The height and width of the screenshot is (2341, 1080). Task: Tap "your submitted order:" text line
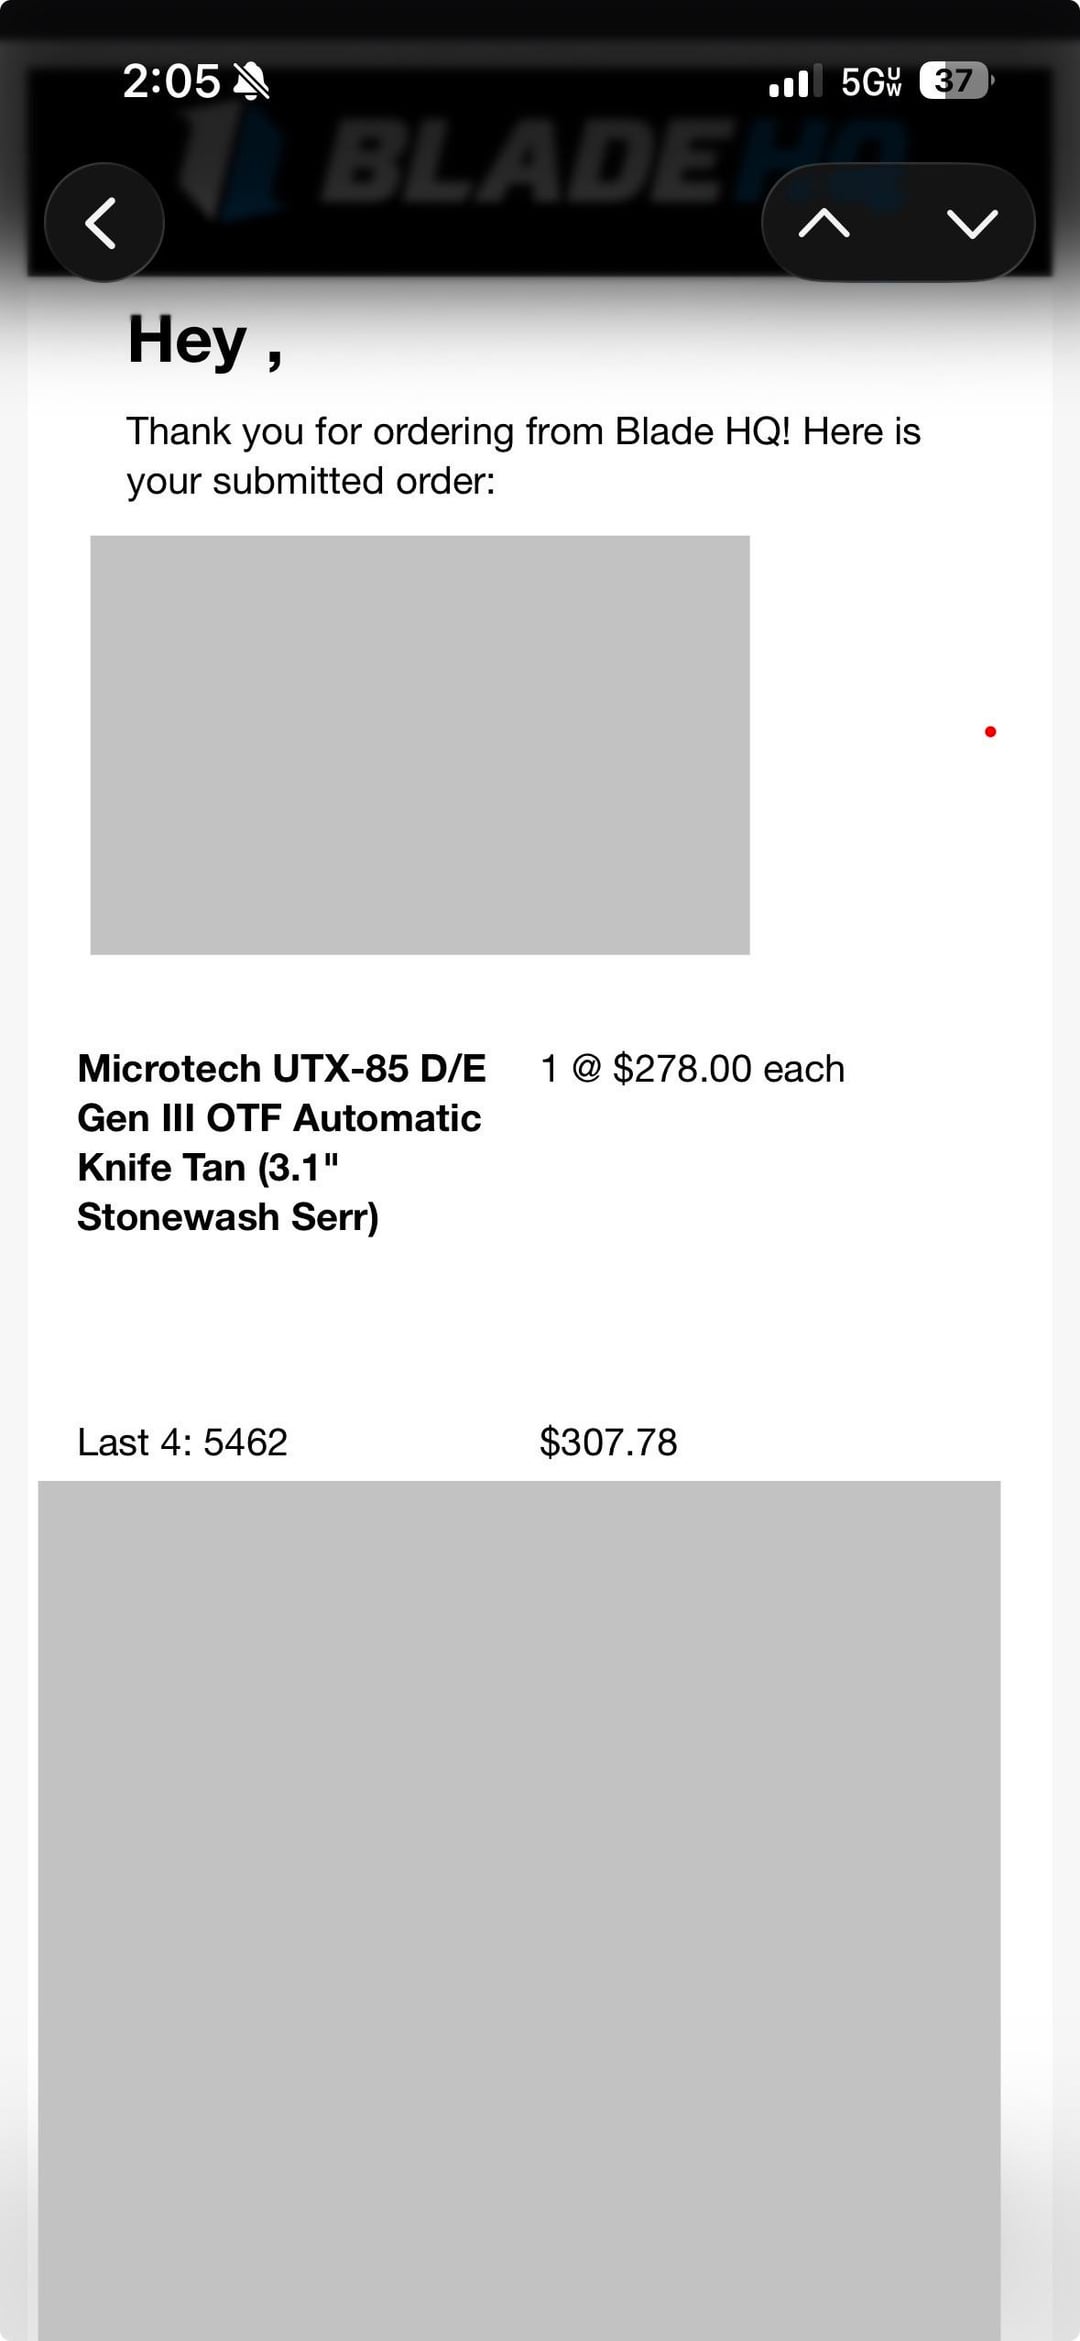coord(311,481)
